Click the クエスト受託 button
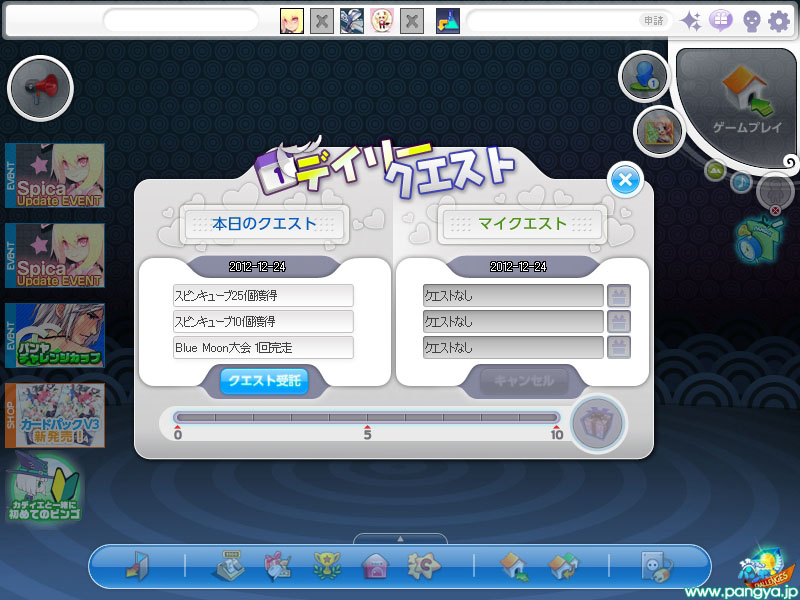This screenshot has width=800, height=600. [x=264, y=381]
